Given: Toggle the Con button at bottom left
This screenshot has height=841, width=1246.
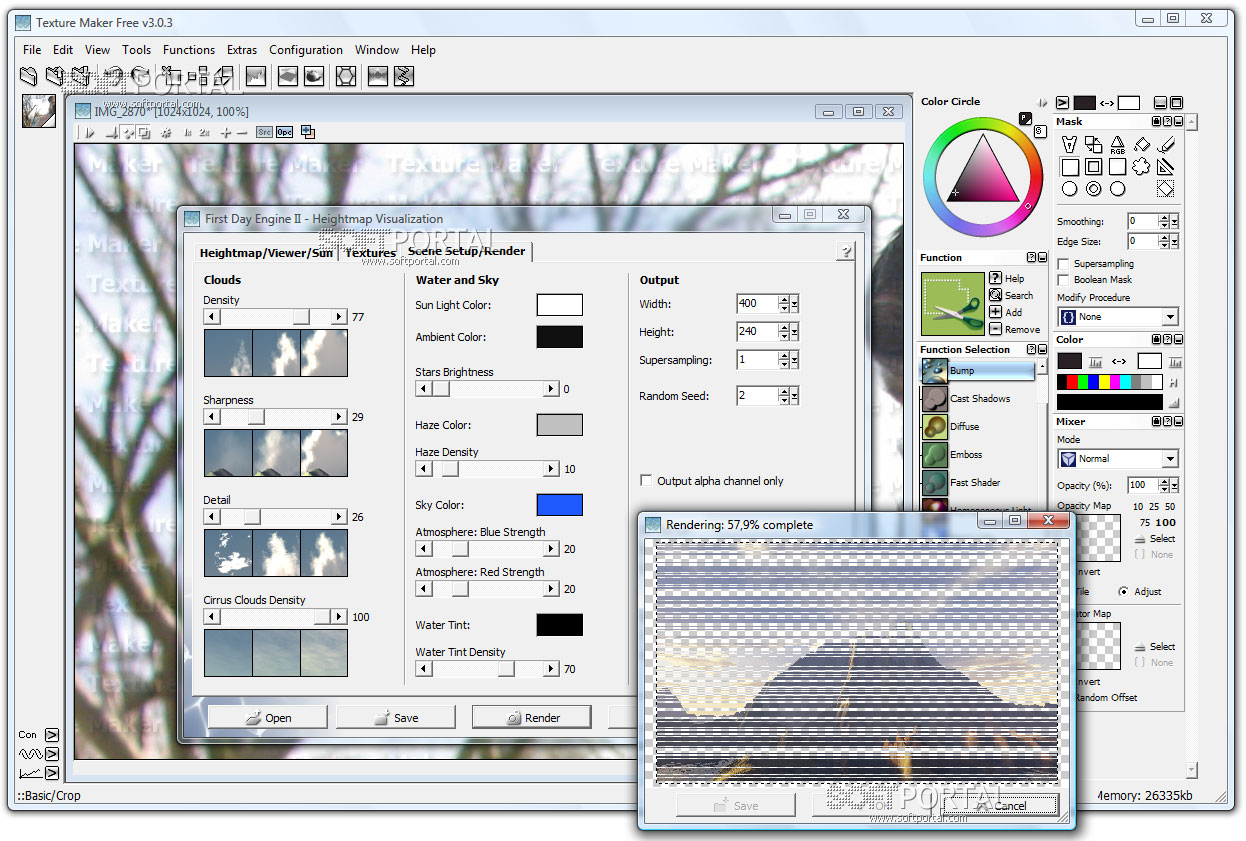Looking at the screenshot, I should pos(52,735).
